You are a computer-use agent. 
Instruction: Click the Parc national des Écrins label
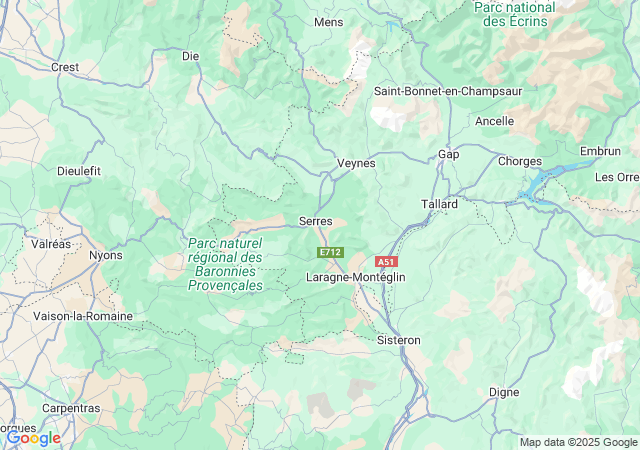tap(515, 14)
